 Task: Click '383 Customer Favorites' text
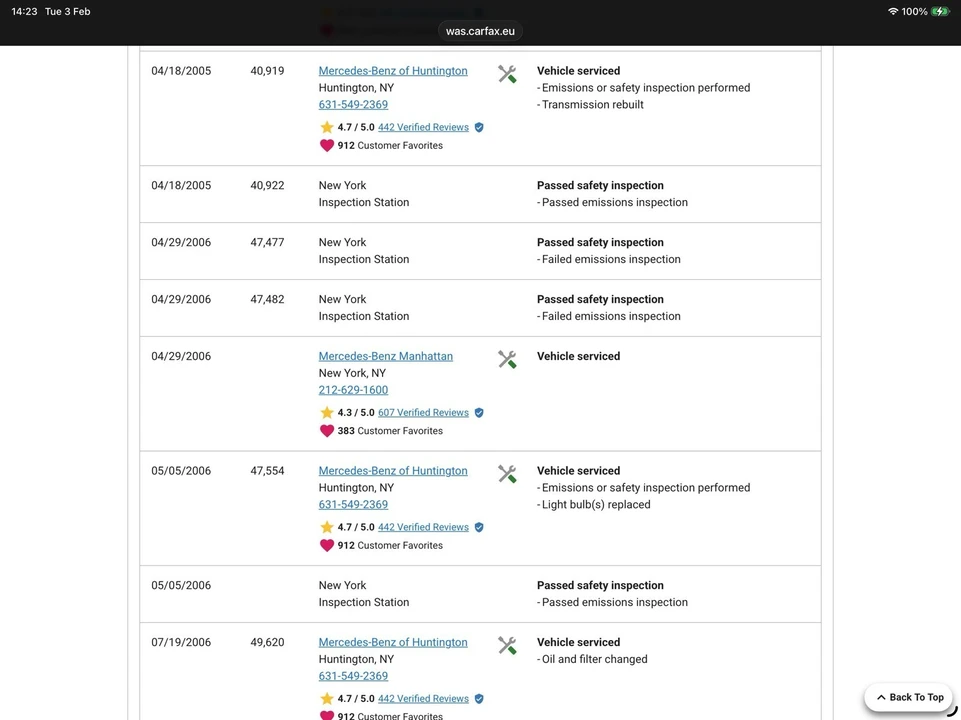390,431
